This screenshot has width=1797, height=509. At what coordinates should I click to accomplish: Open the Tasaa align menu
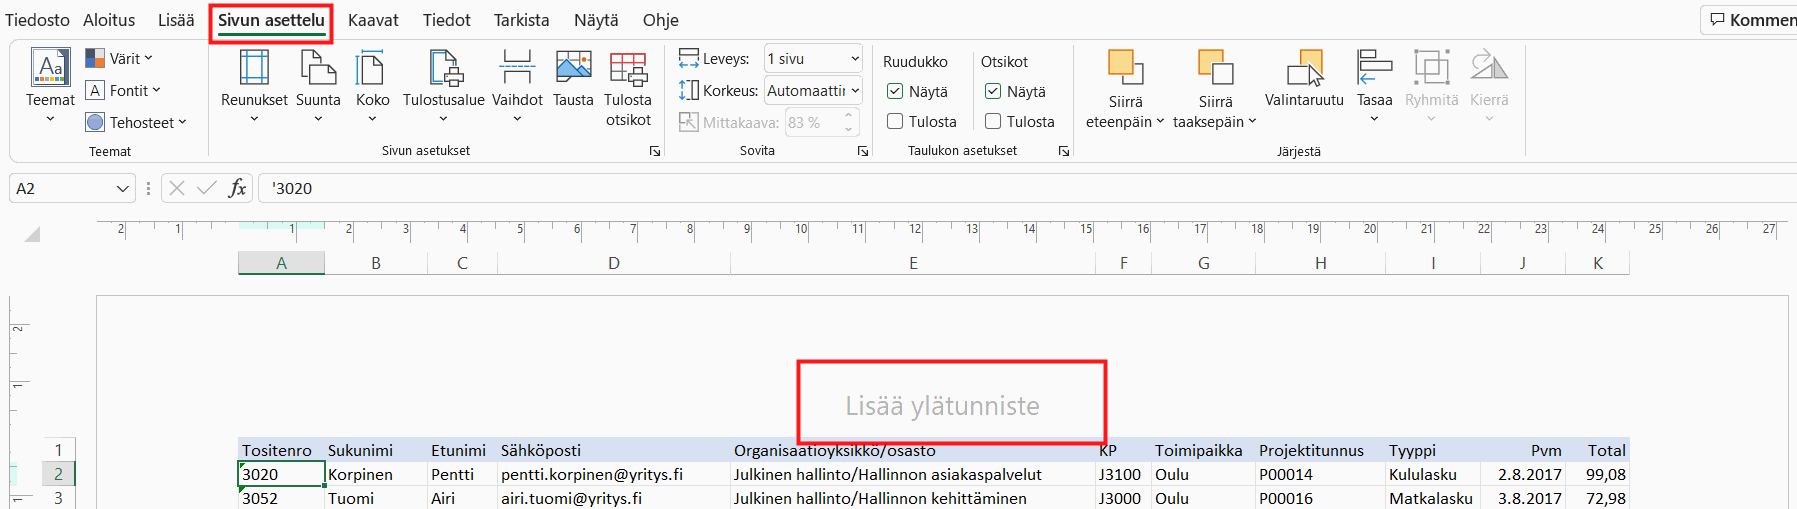pyautogui.click(x=1374, y=86)
